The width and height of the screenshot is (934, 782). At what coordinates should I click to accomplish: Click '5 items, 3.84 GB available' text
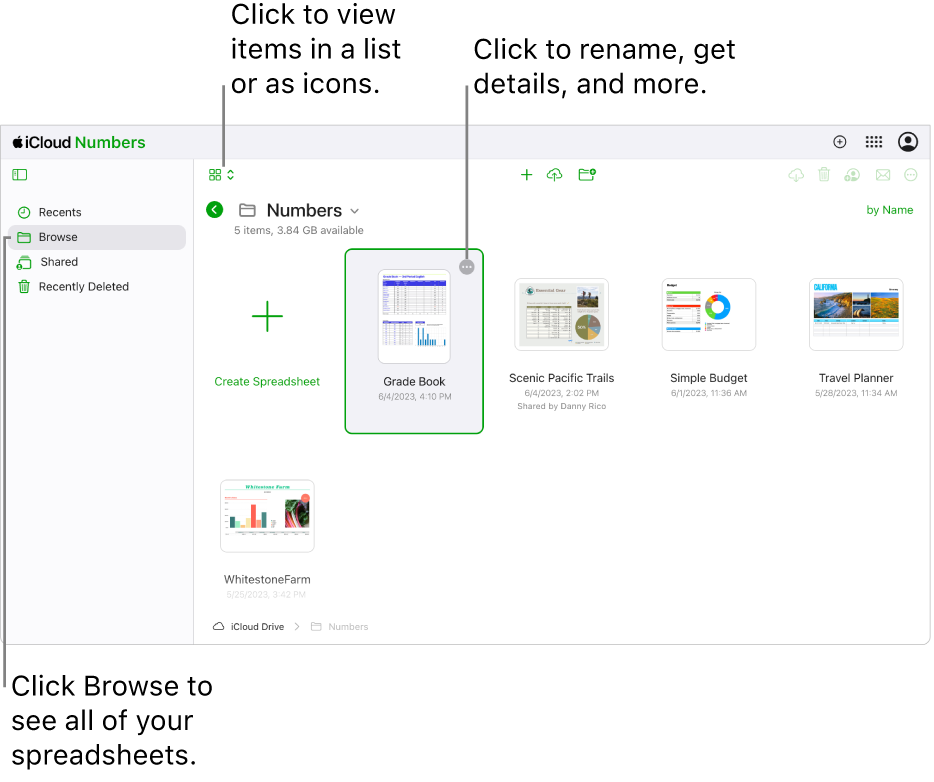(298, 230)
